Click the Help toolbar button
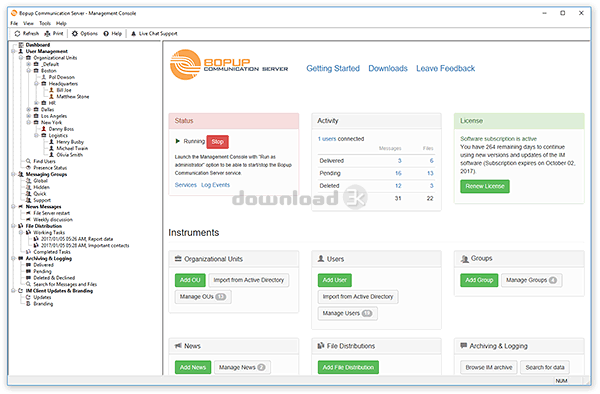The height and width of the screenshot is (394, 600). (112, 34)
